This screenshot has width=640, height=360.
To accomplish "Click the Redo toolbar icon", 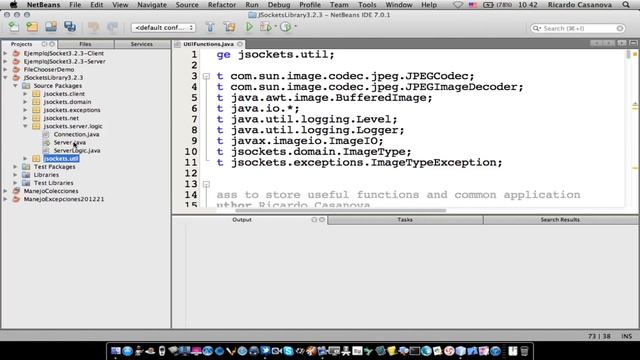I will pos(112,27).
